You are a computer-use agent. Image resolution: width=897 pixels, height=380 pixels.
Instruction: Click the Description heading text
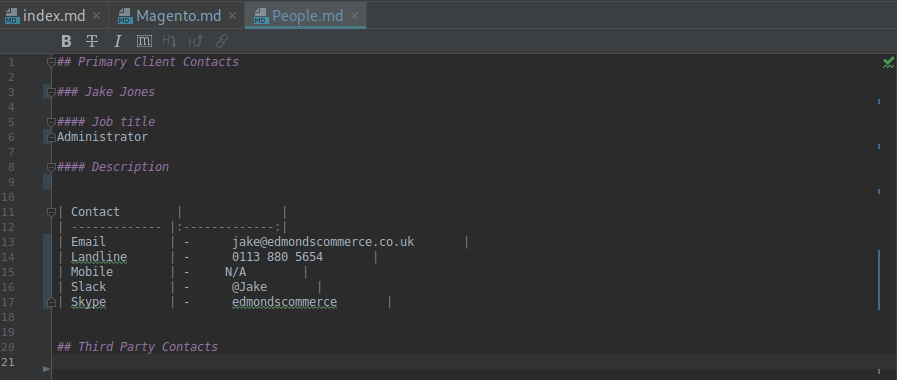113,167
